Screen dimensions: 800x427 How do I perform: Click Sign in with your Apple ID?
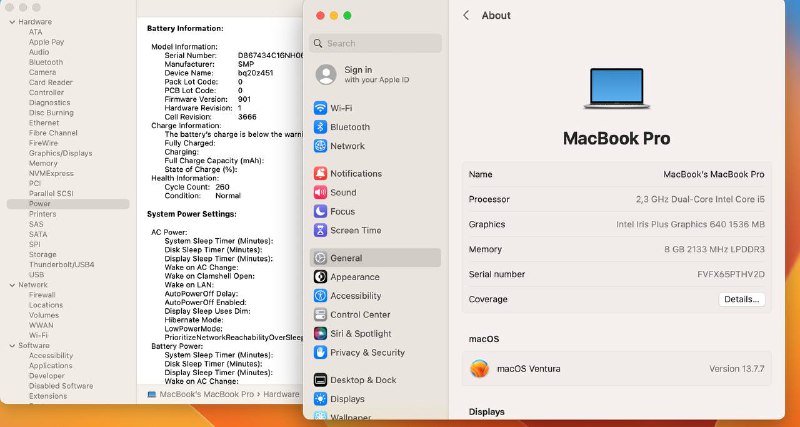377,74
